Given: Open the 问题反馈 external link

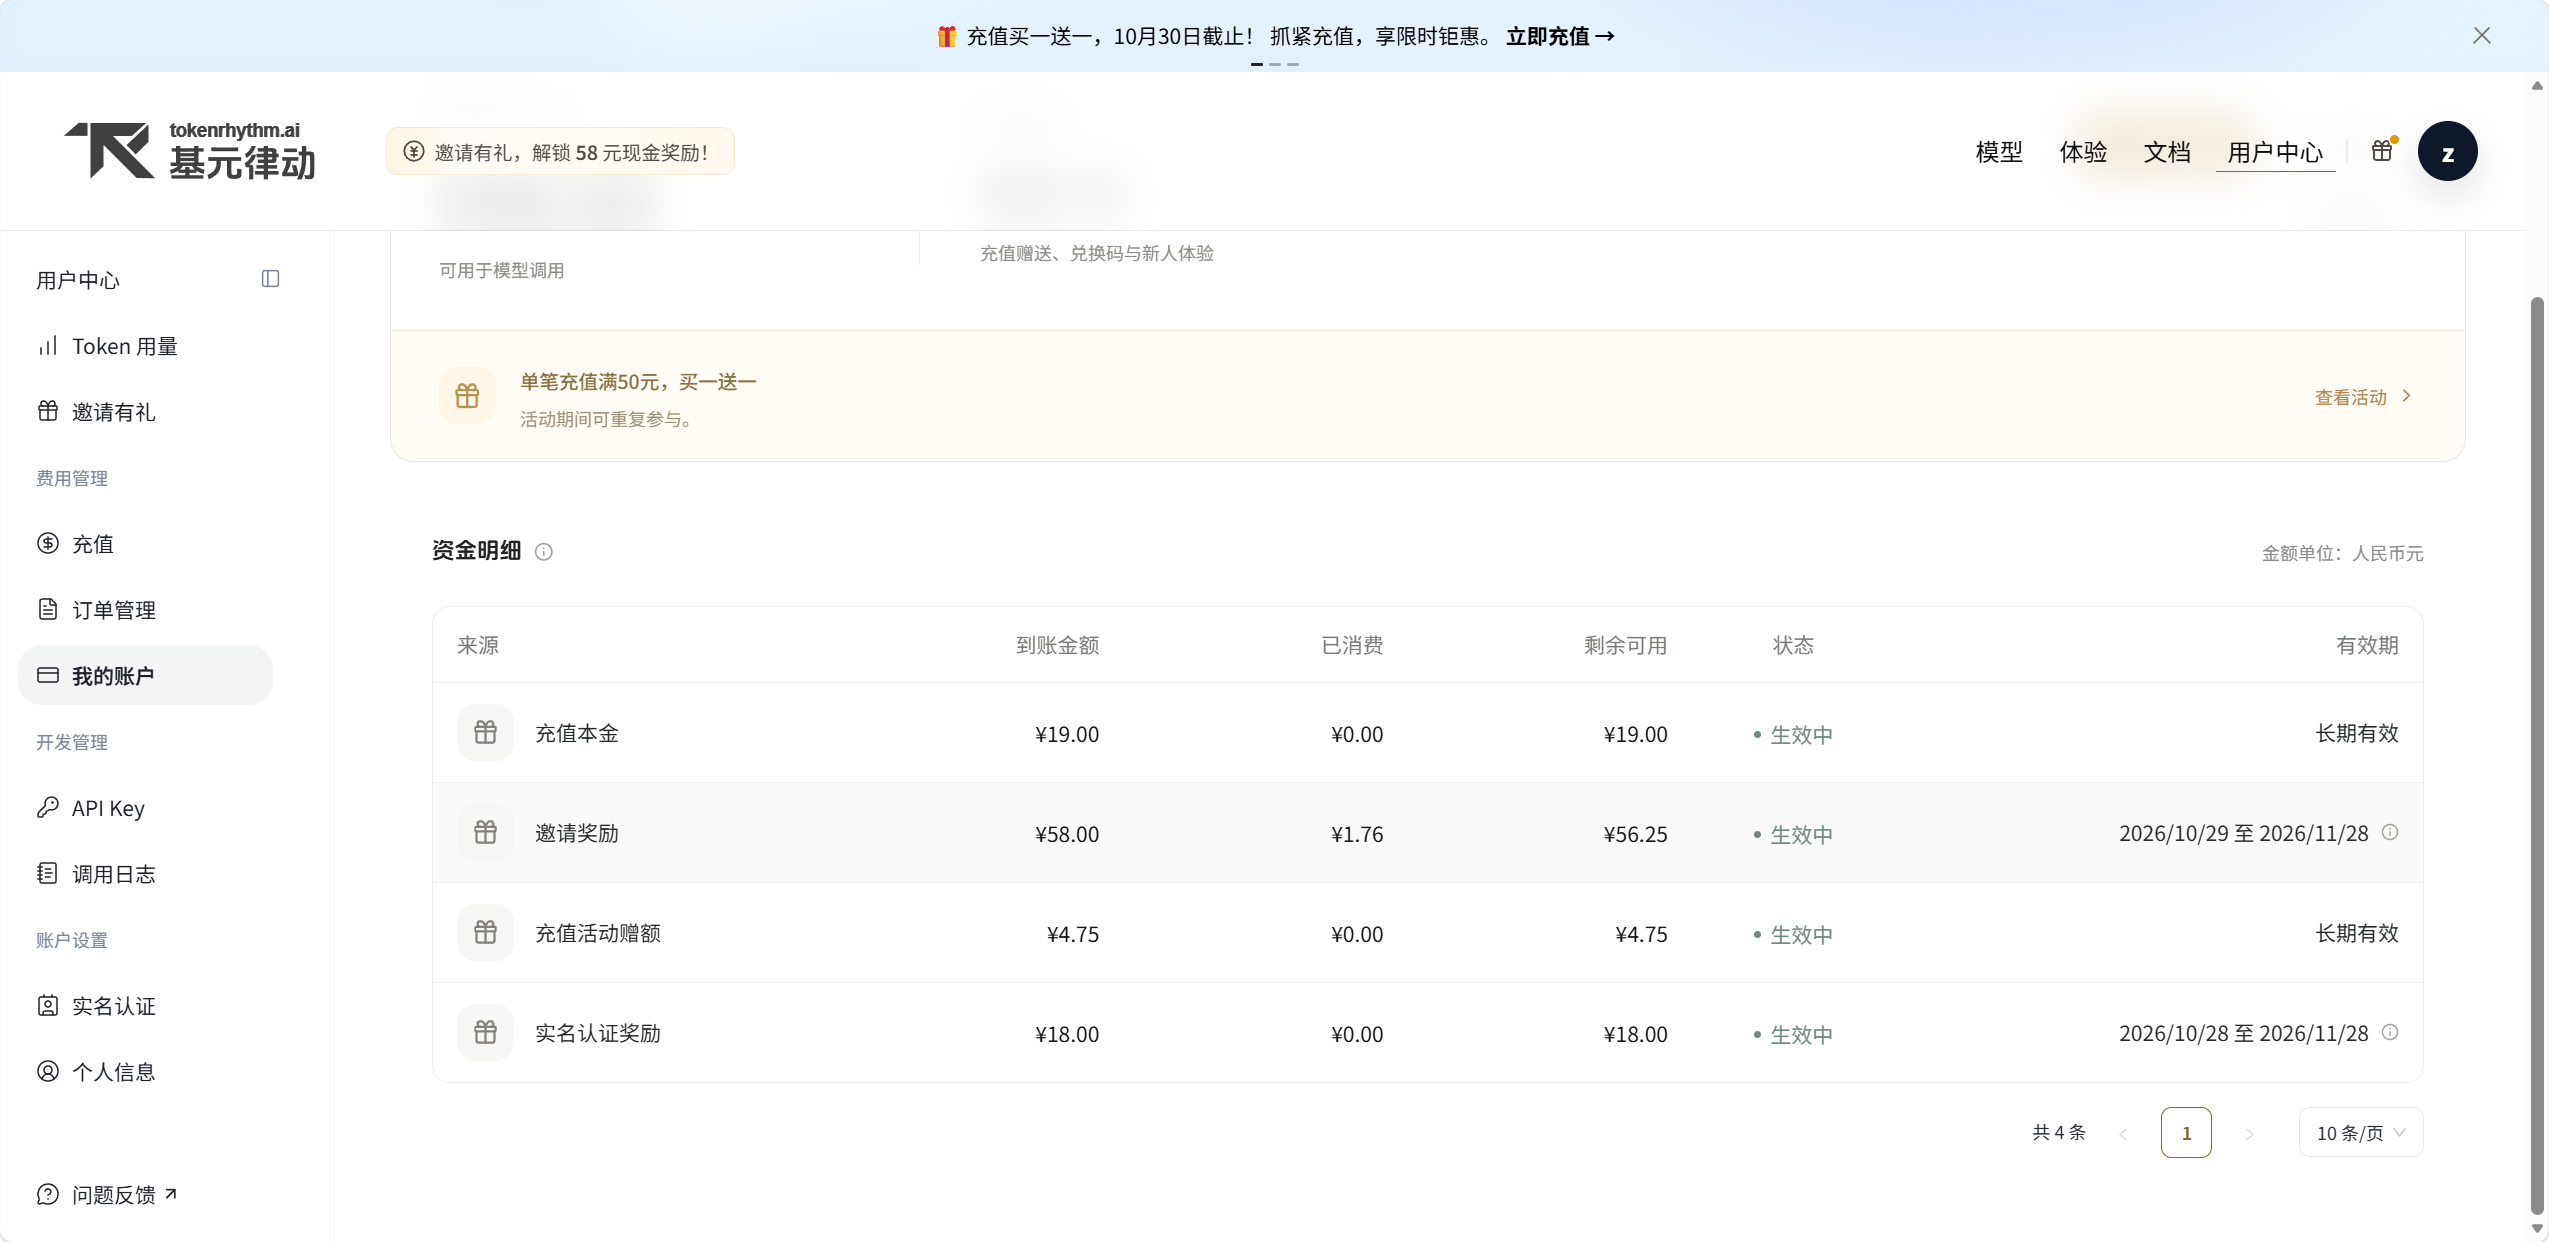Looking at the screenshot, I should (107, 1195).
